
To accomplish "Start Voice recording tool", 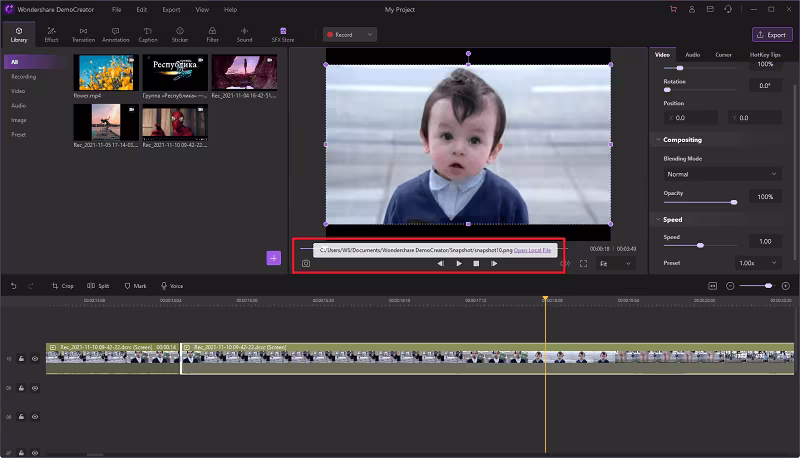I will (x=172, y=286).
